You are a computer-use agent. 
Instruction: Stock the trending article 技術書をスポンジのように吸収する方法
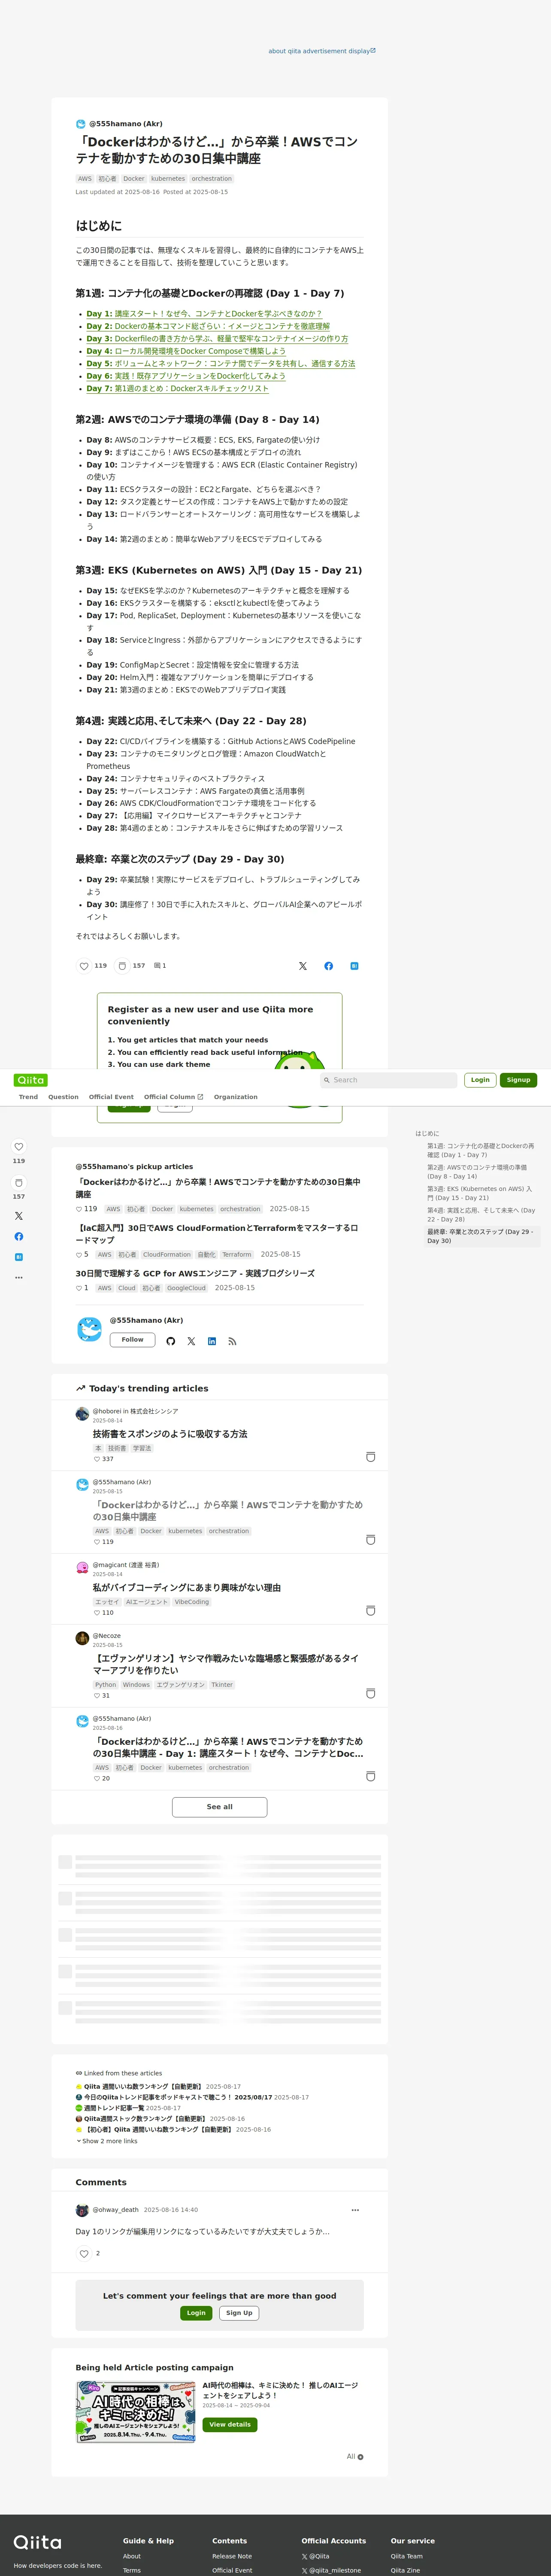370,1457
